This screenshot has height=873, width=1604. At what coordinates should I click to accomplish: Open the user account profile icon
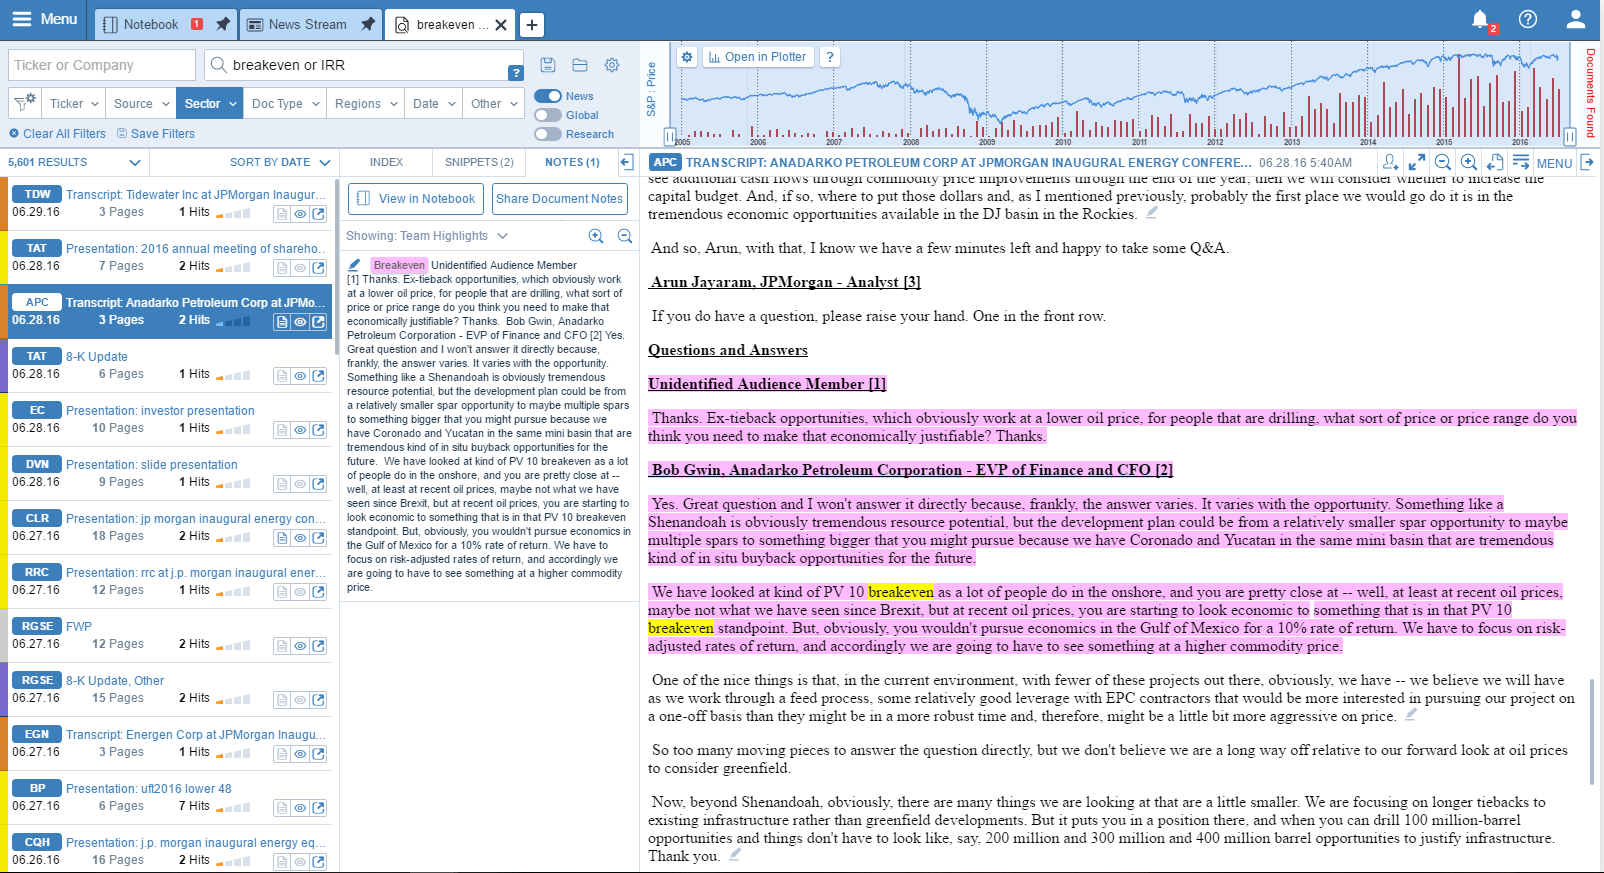click(x=1576, y=19)
